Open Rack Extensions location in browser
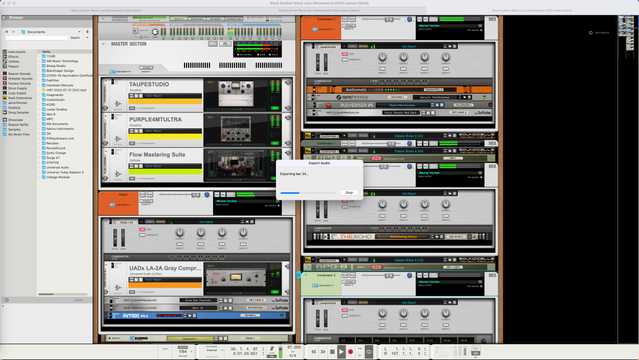Screen dimensions: 639x360 pos(20,98)
